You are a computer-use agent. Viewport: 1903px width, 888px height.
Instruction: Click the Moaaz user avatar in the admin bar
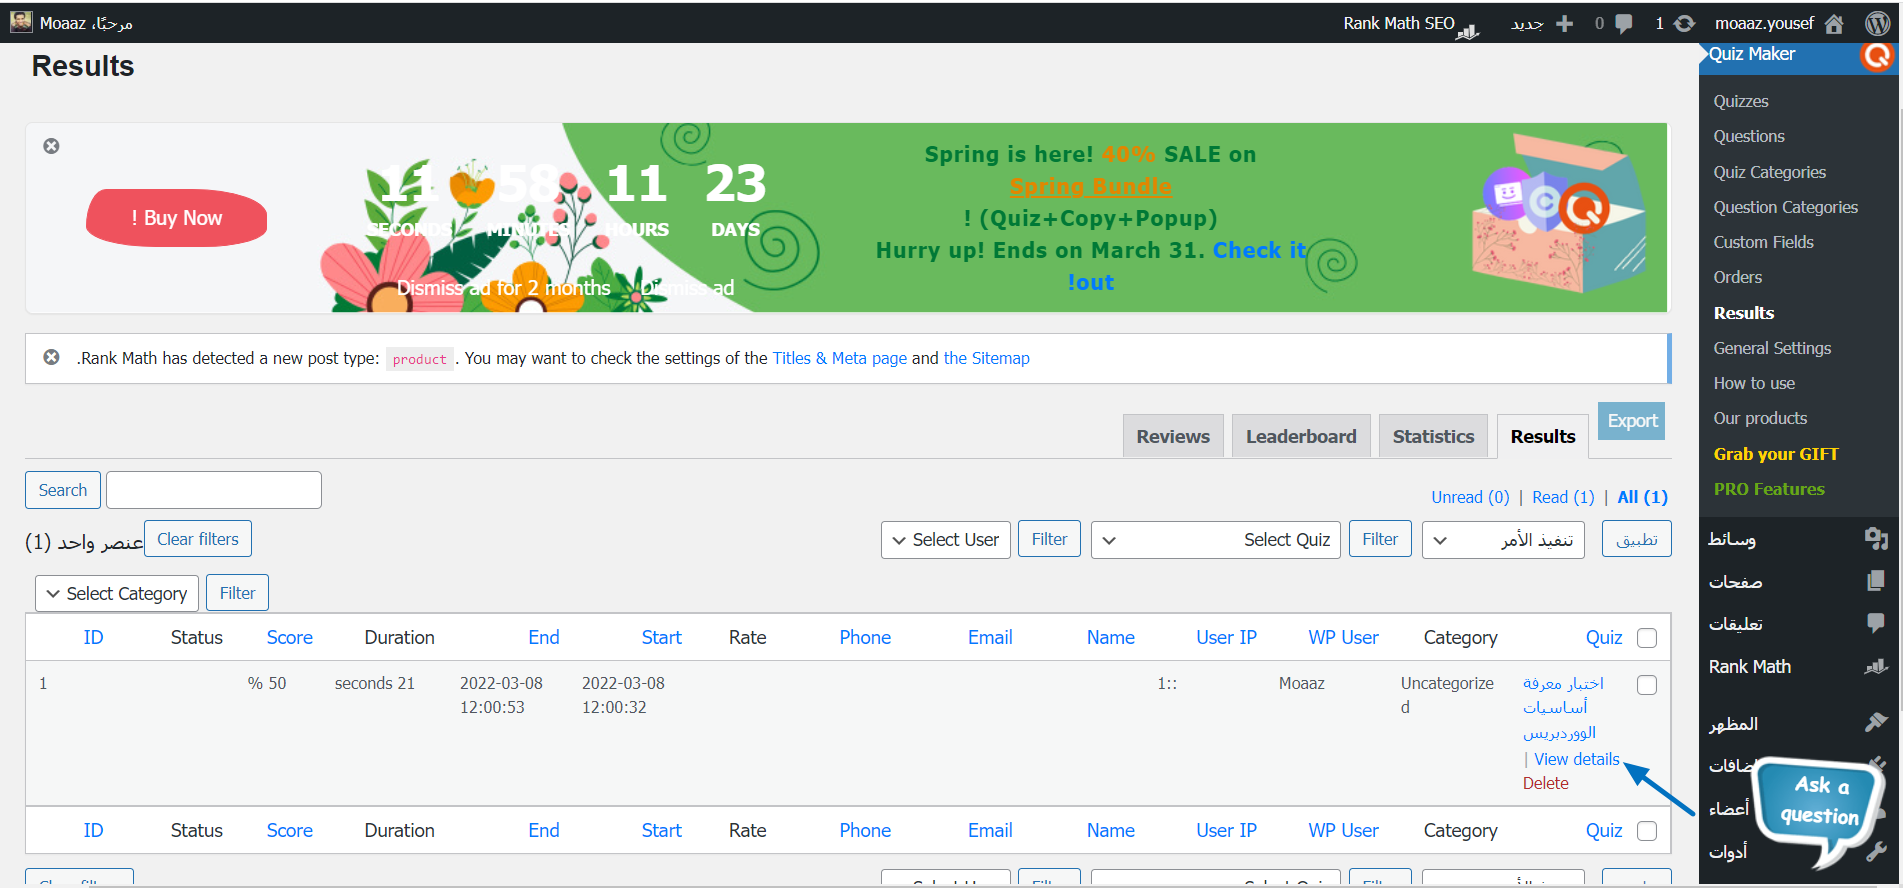(x=21, y=22)
